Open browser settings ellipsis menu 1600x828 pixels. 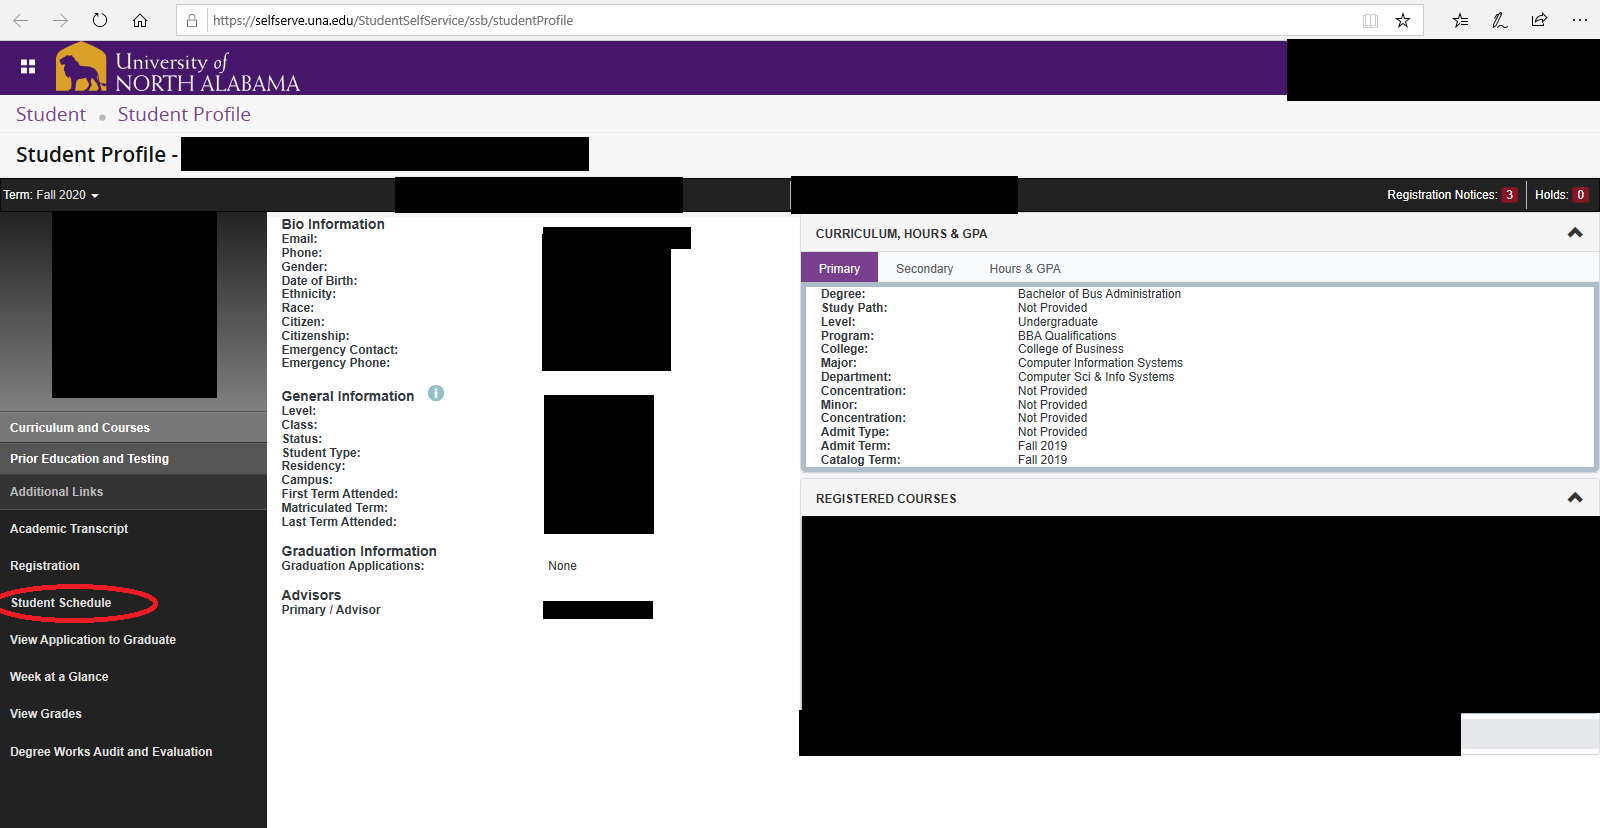pos(1580,20)
